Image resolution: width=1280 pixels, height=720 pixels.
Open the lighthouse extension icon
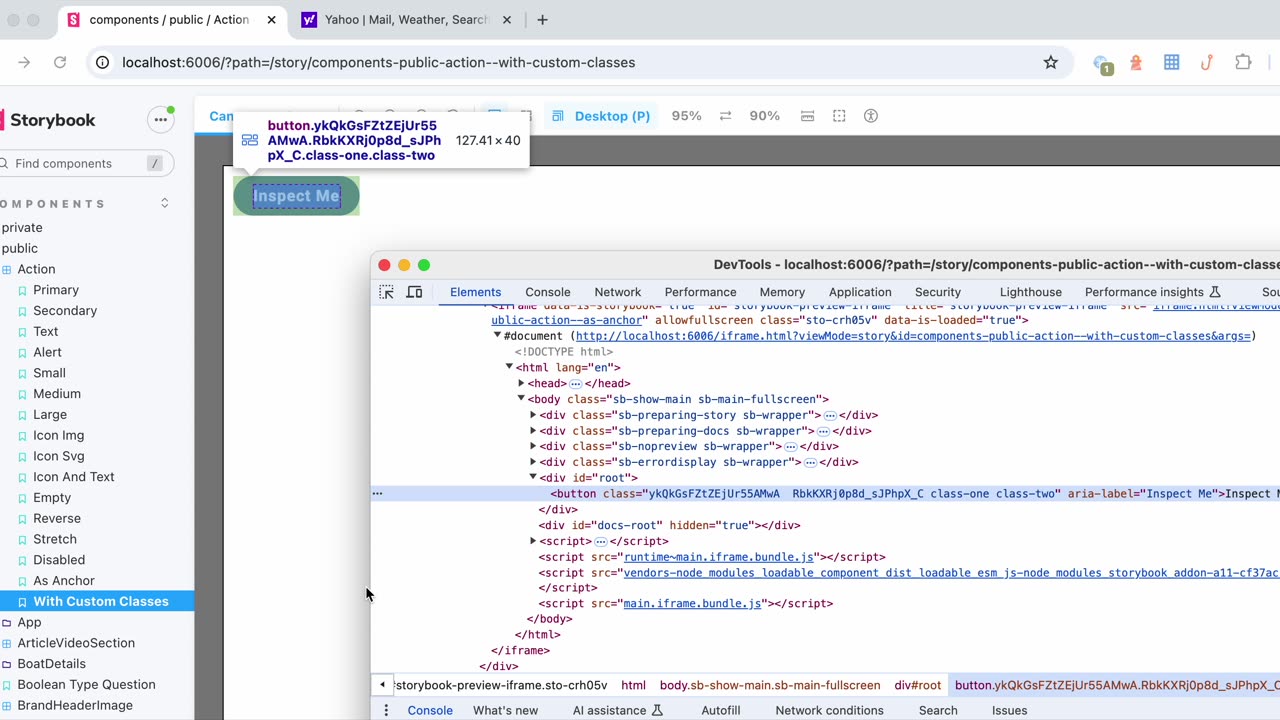[1136, 62]
